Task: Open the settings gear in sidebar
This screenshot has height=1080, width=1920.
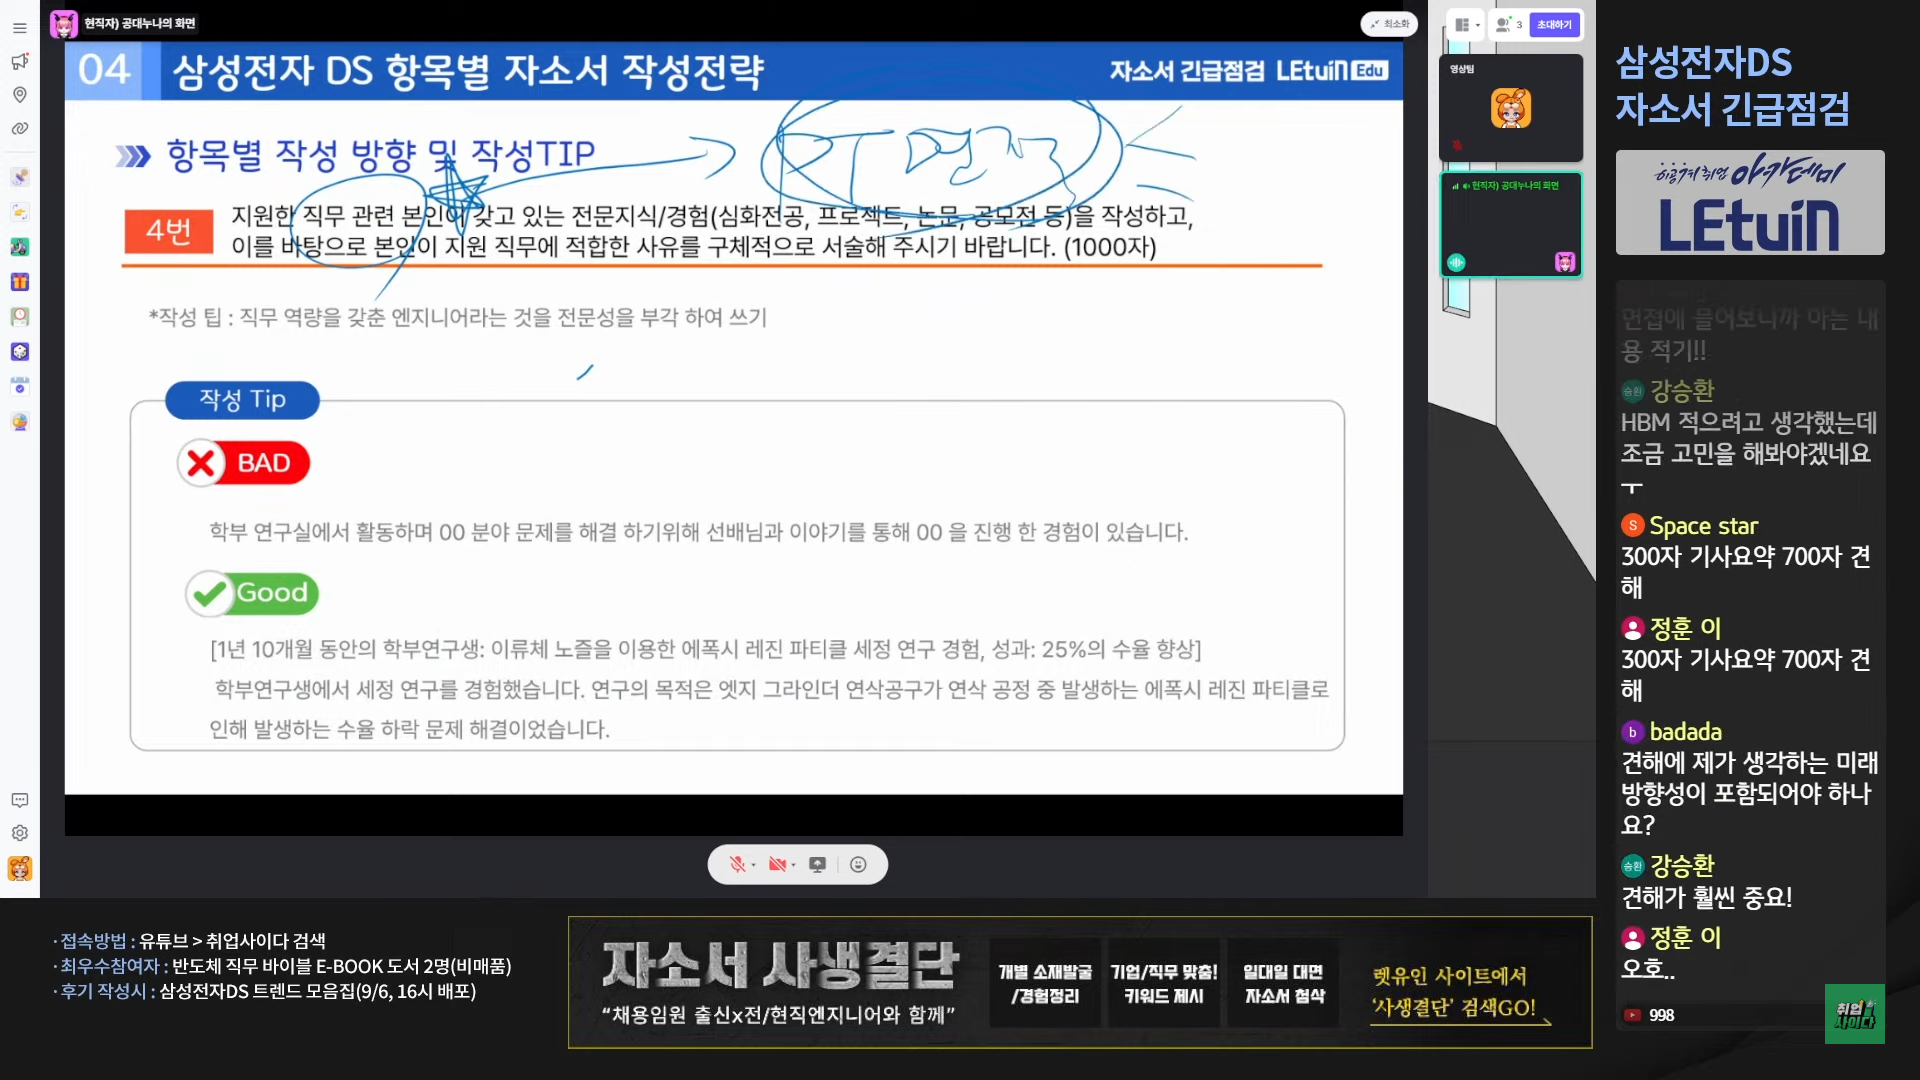Action: click(x=20, y=833)
